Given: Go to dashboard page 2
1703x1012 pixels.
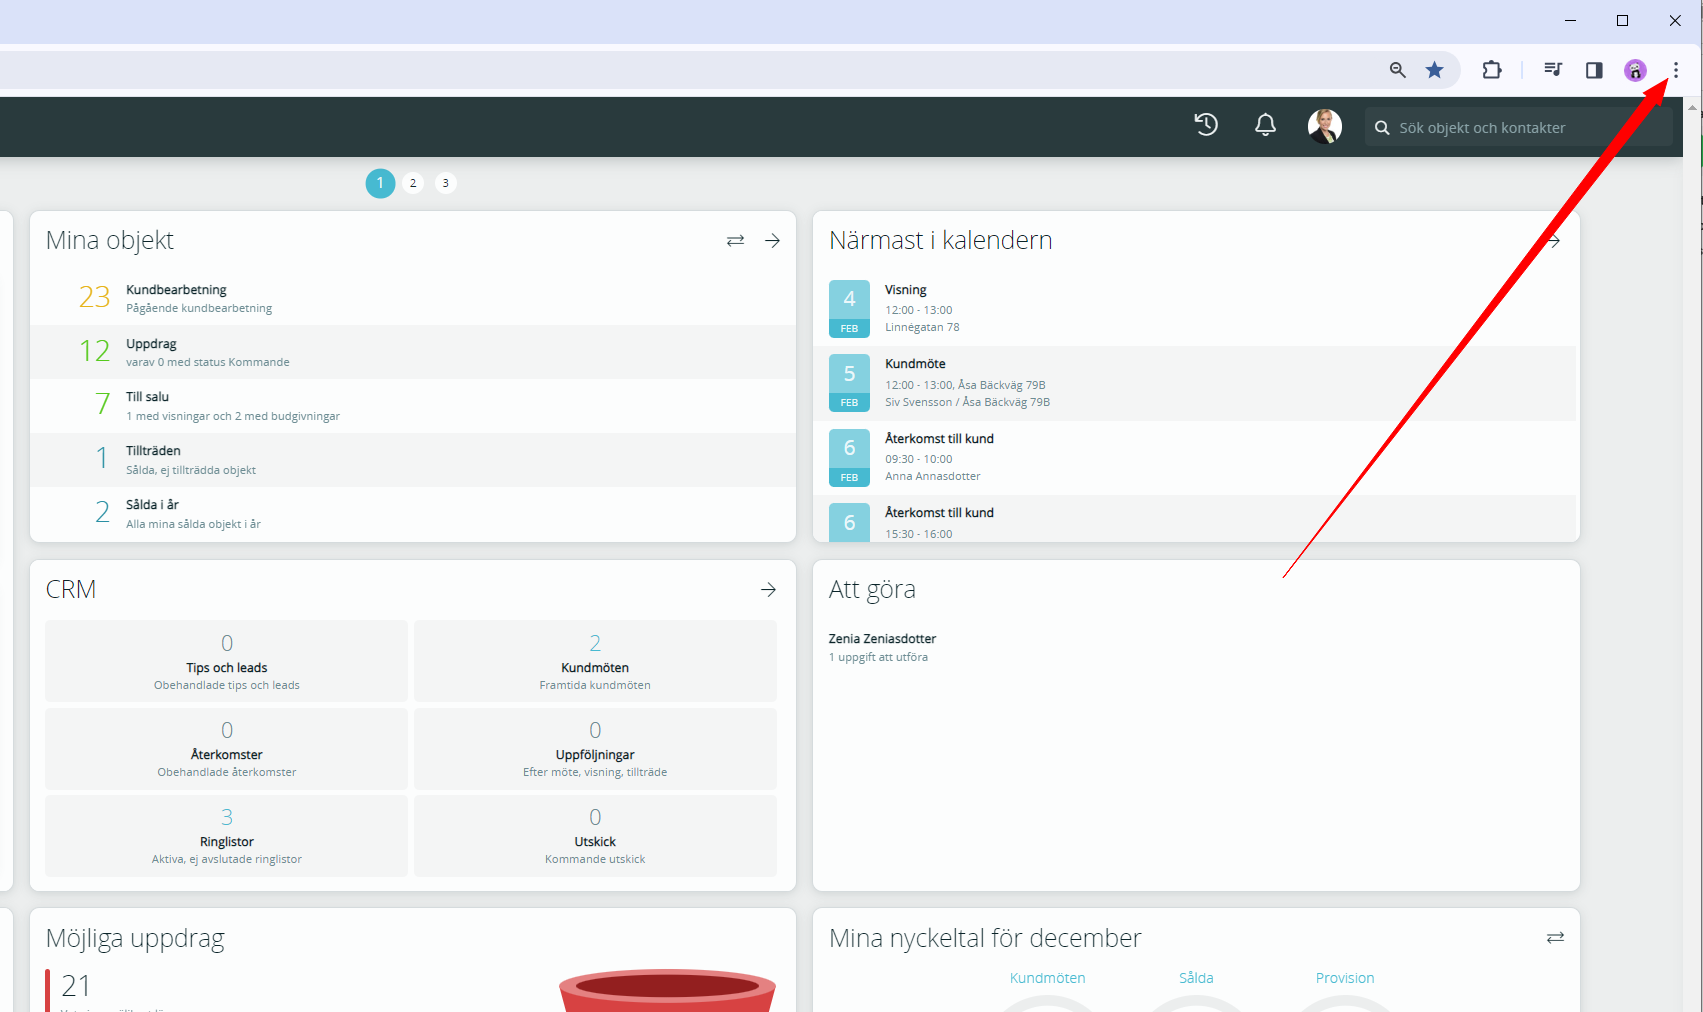Looking at the screenshot, I should coord(413,183).
